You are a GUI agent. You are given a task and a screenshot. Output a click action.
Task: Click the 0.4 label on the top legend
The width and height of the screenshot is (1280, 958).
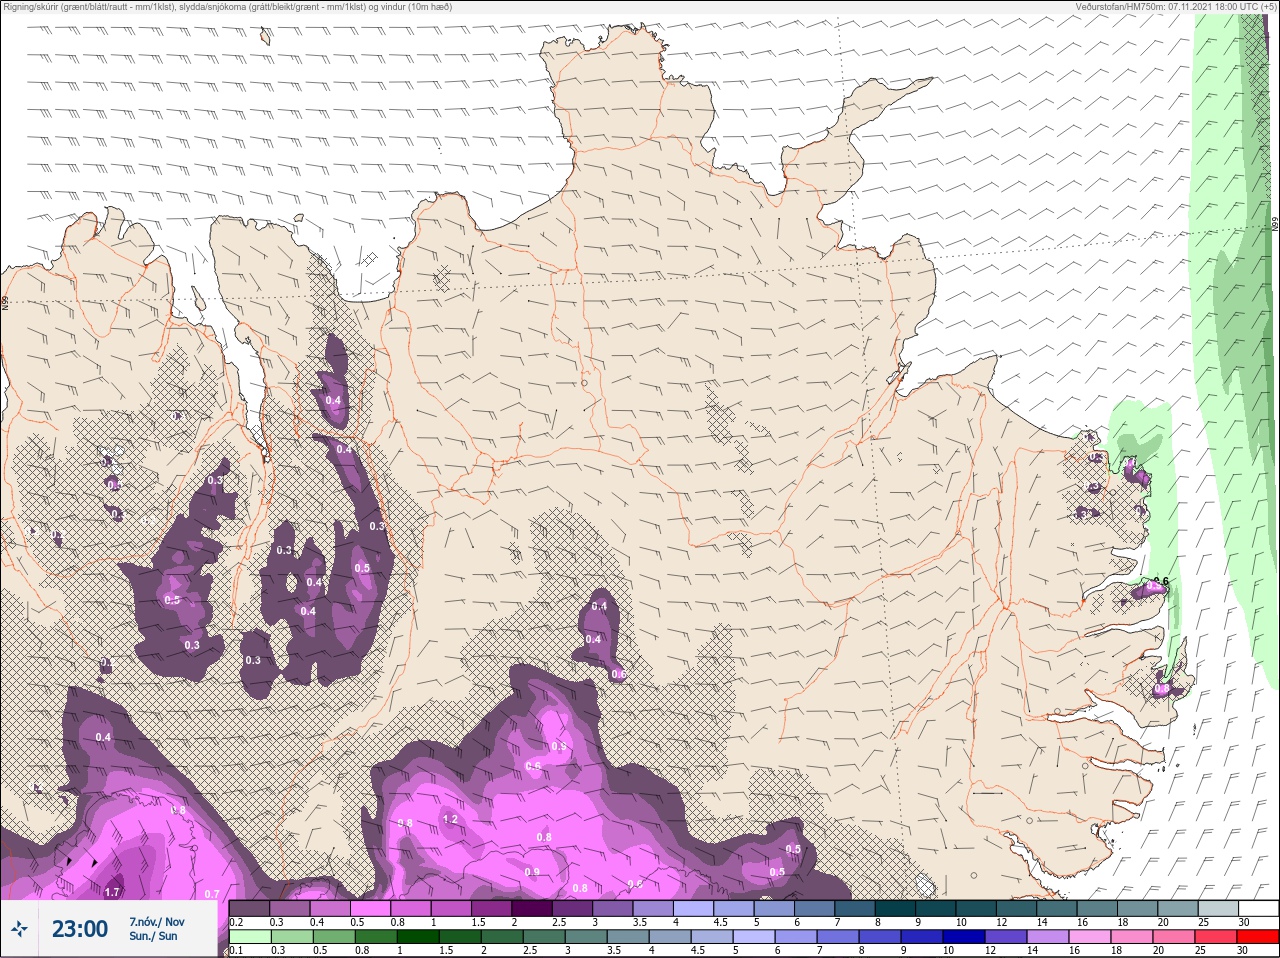coord(316,922)
